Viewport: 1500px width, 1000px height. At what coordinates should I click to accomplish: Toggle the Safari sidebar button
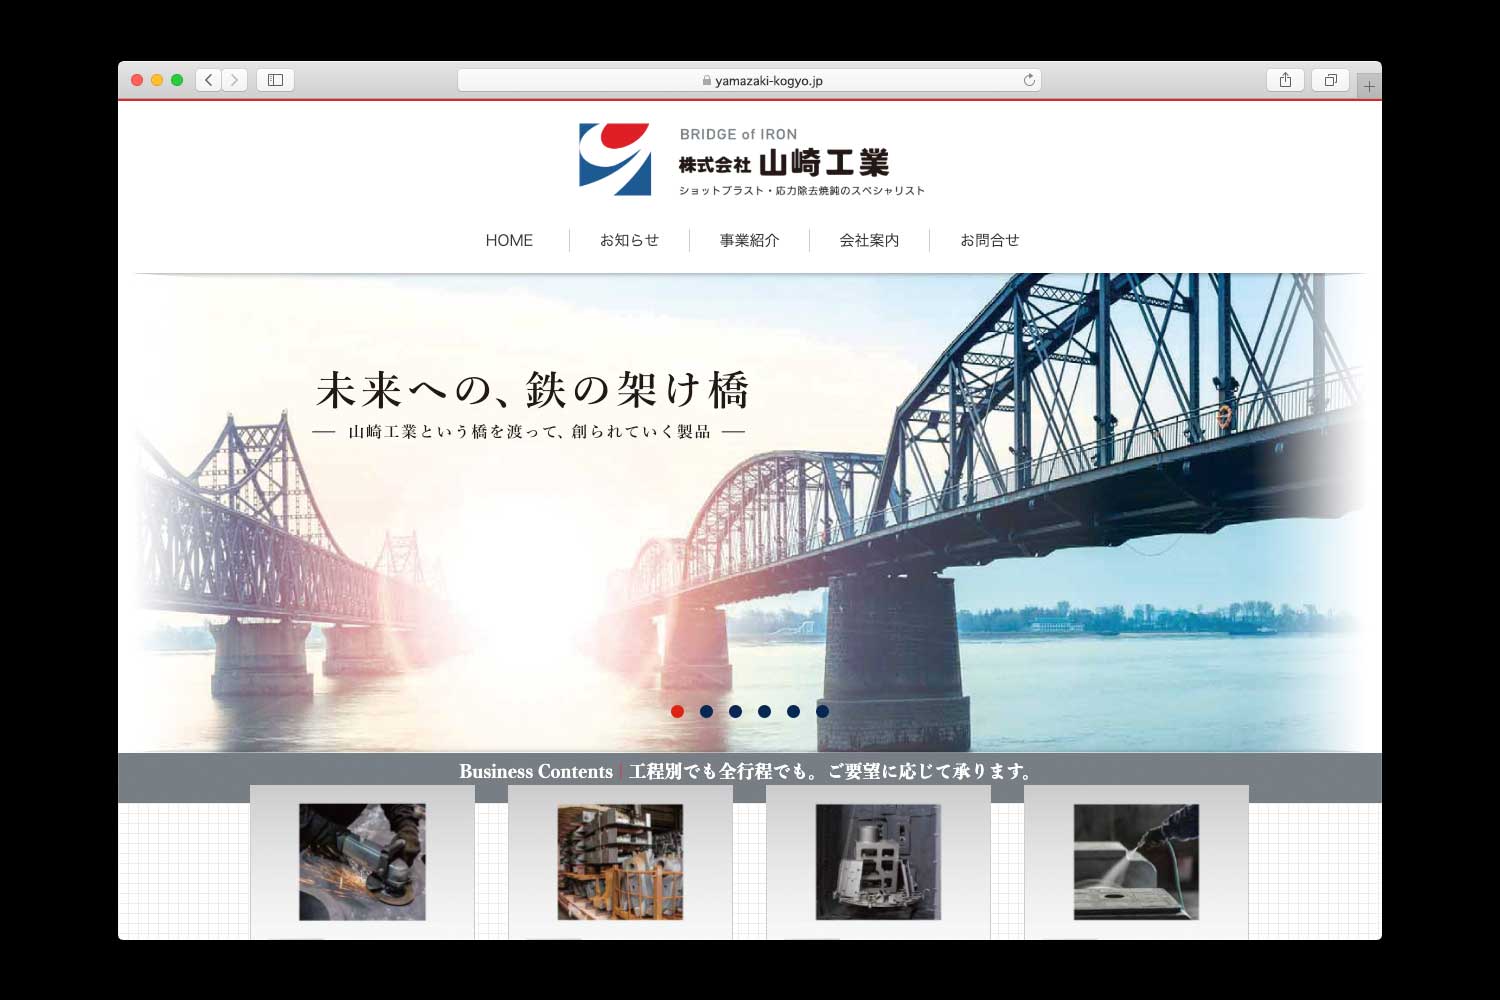pyautogui.click(x=275, y=80)
